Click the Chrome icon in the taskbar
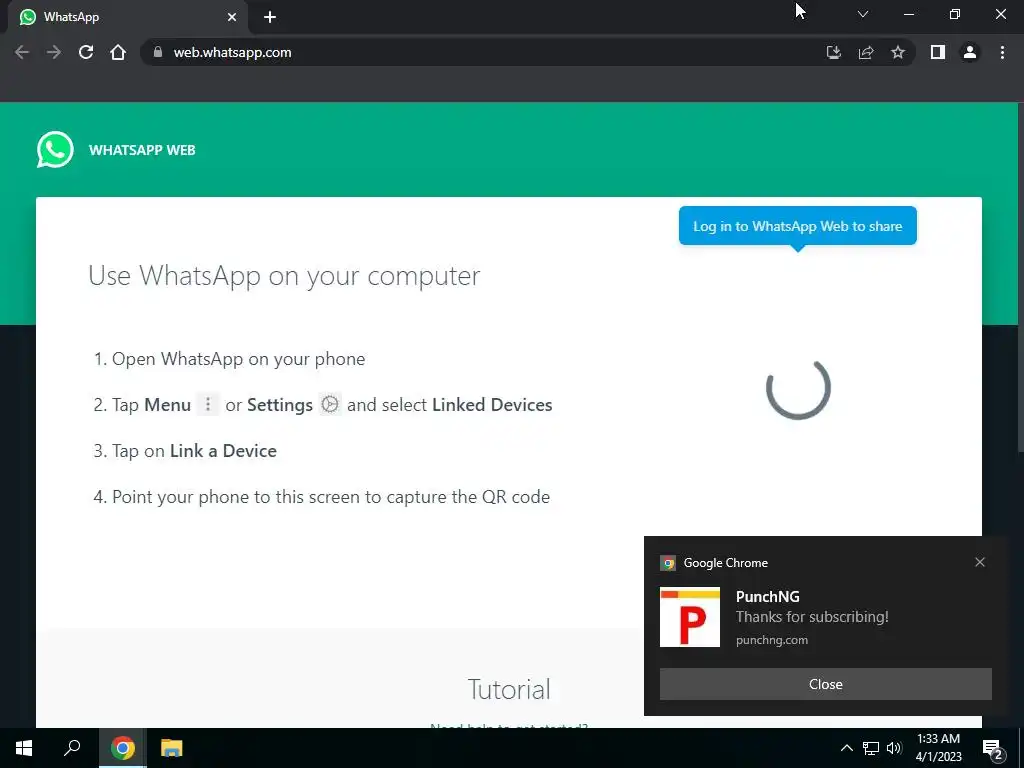The image size is (1024, 768). point(123,748)
